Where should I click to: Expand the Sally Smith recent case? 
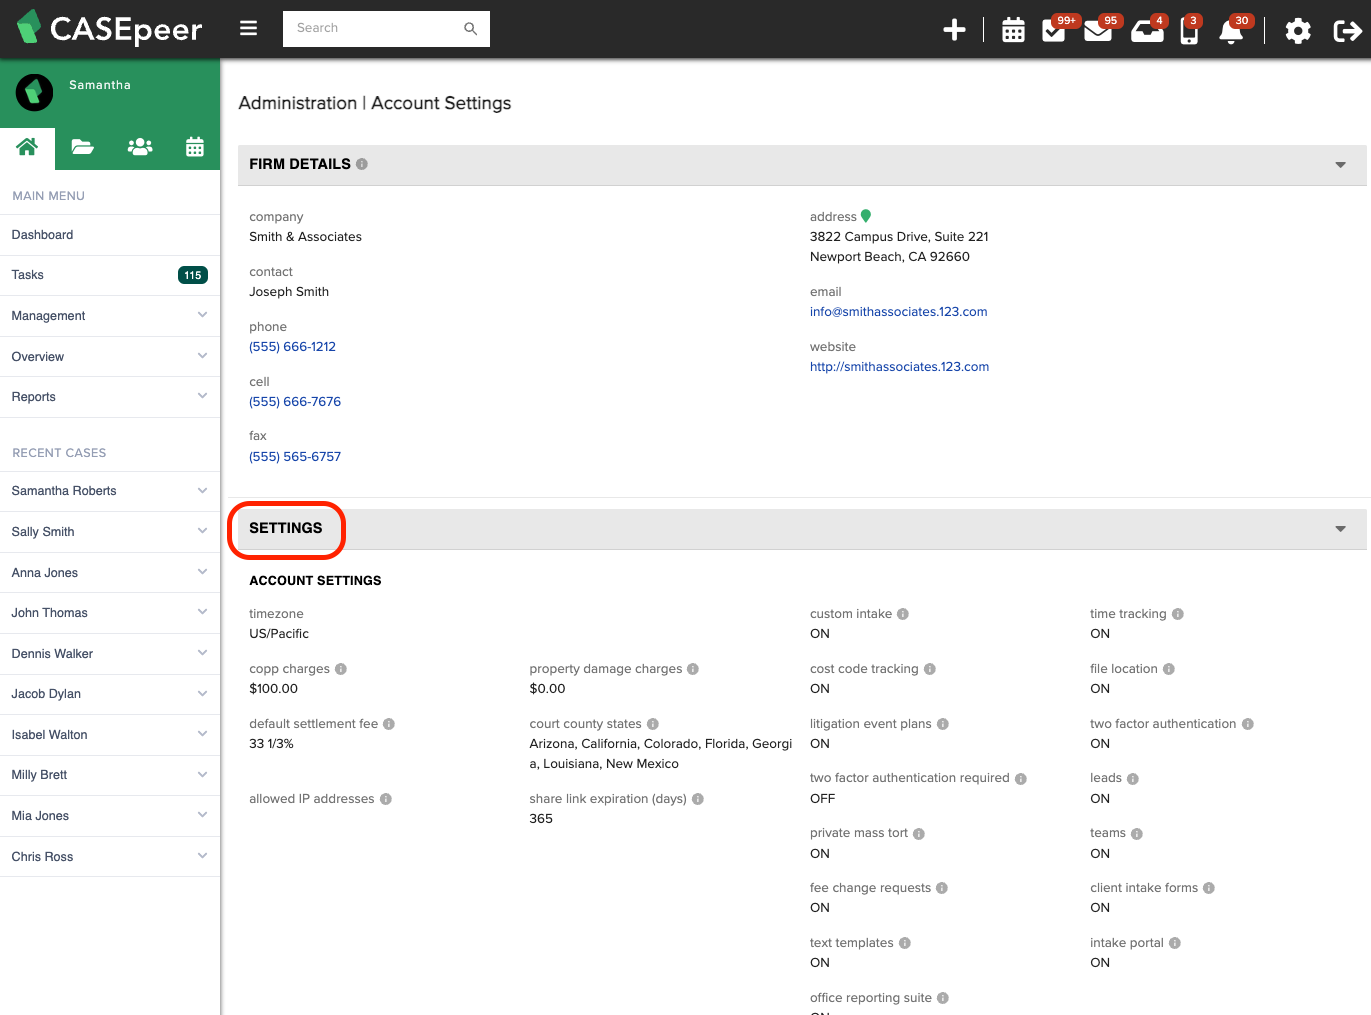point(203,531)
